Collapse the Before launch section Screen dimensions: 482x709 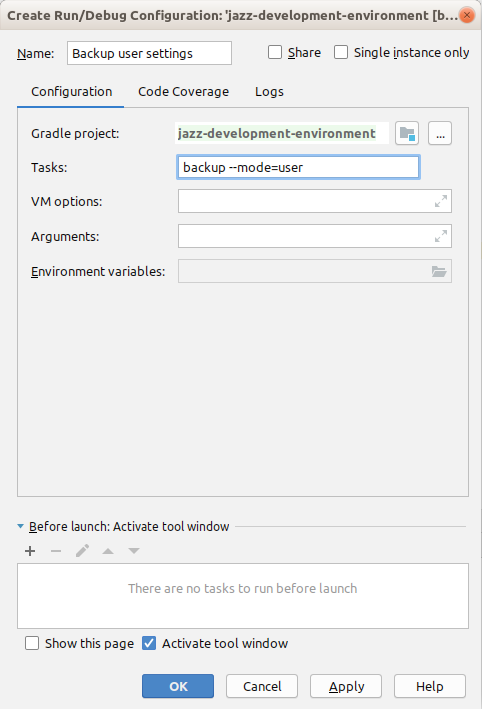tap(20, 526)
